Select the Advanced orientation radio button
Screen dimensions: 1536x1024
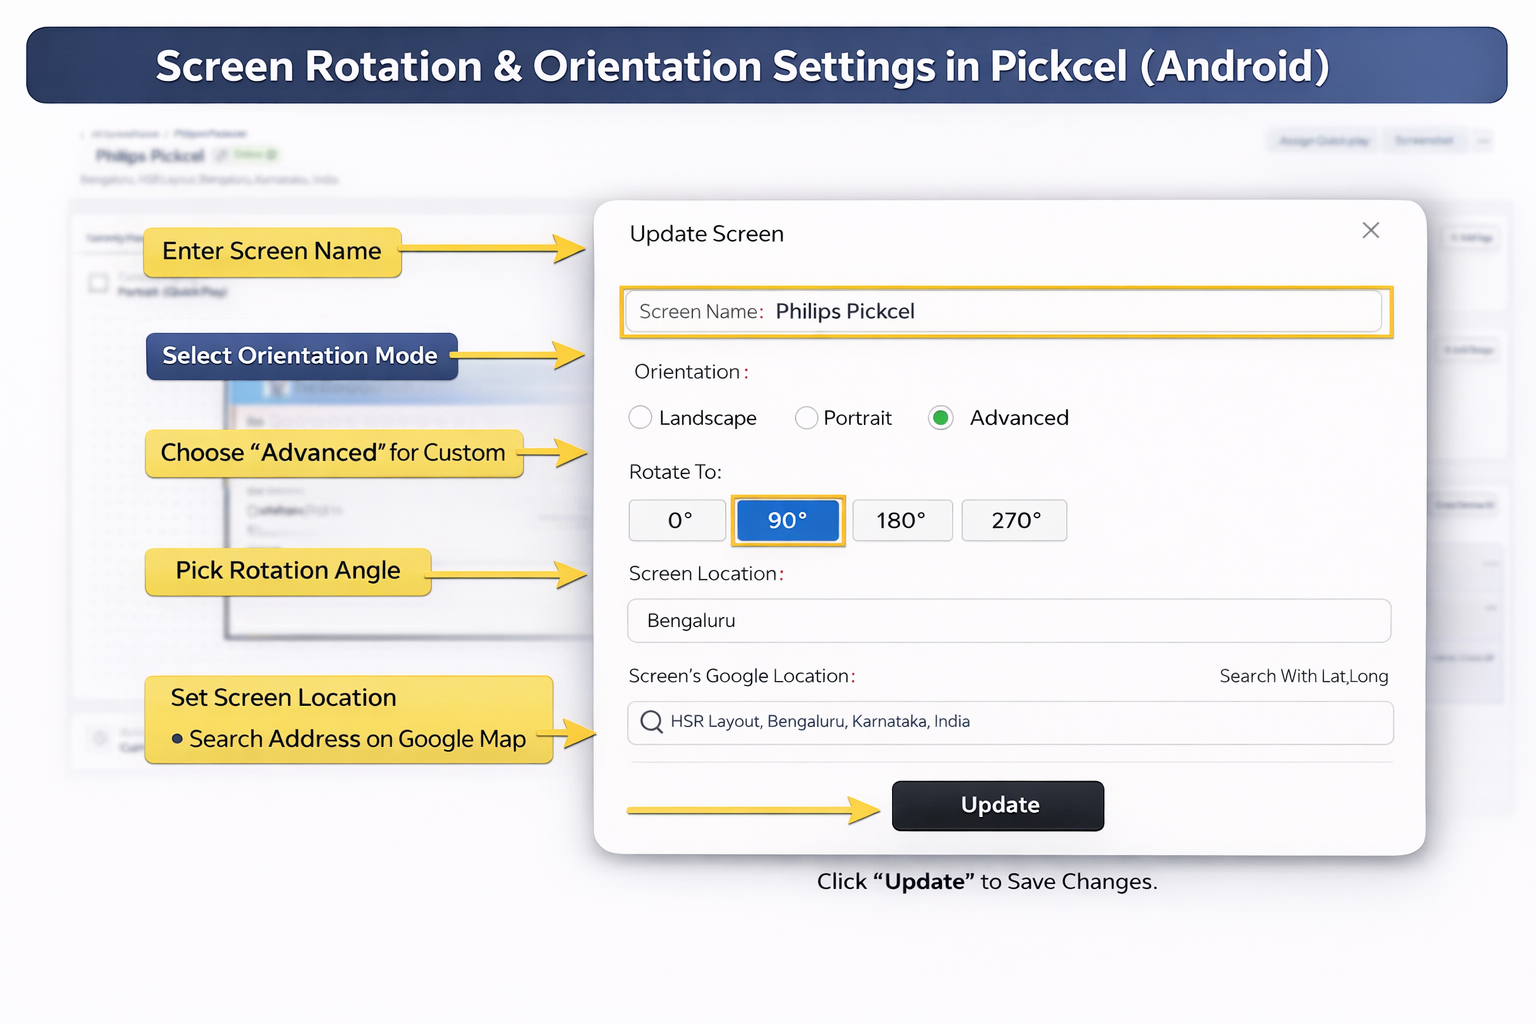click(940, 418)
